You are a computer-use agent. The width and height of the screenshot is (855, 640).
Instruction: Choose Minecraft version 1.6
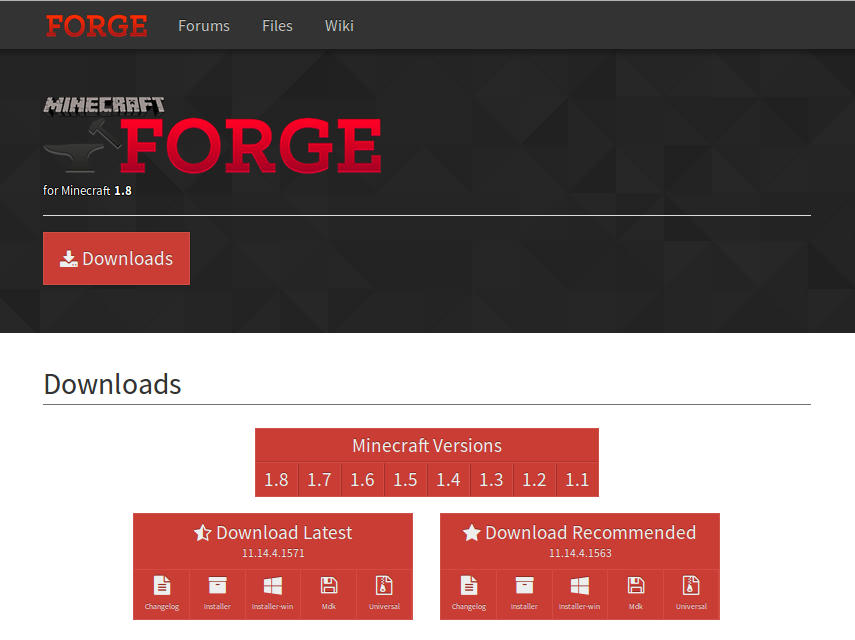coord(362,480)
